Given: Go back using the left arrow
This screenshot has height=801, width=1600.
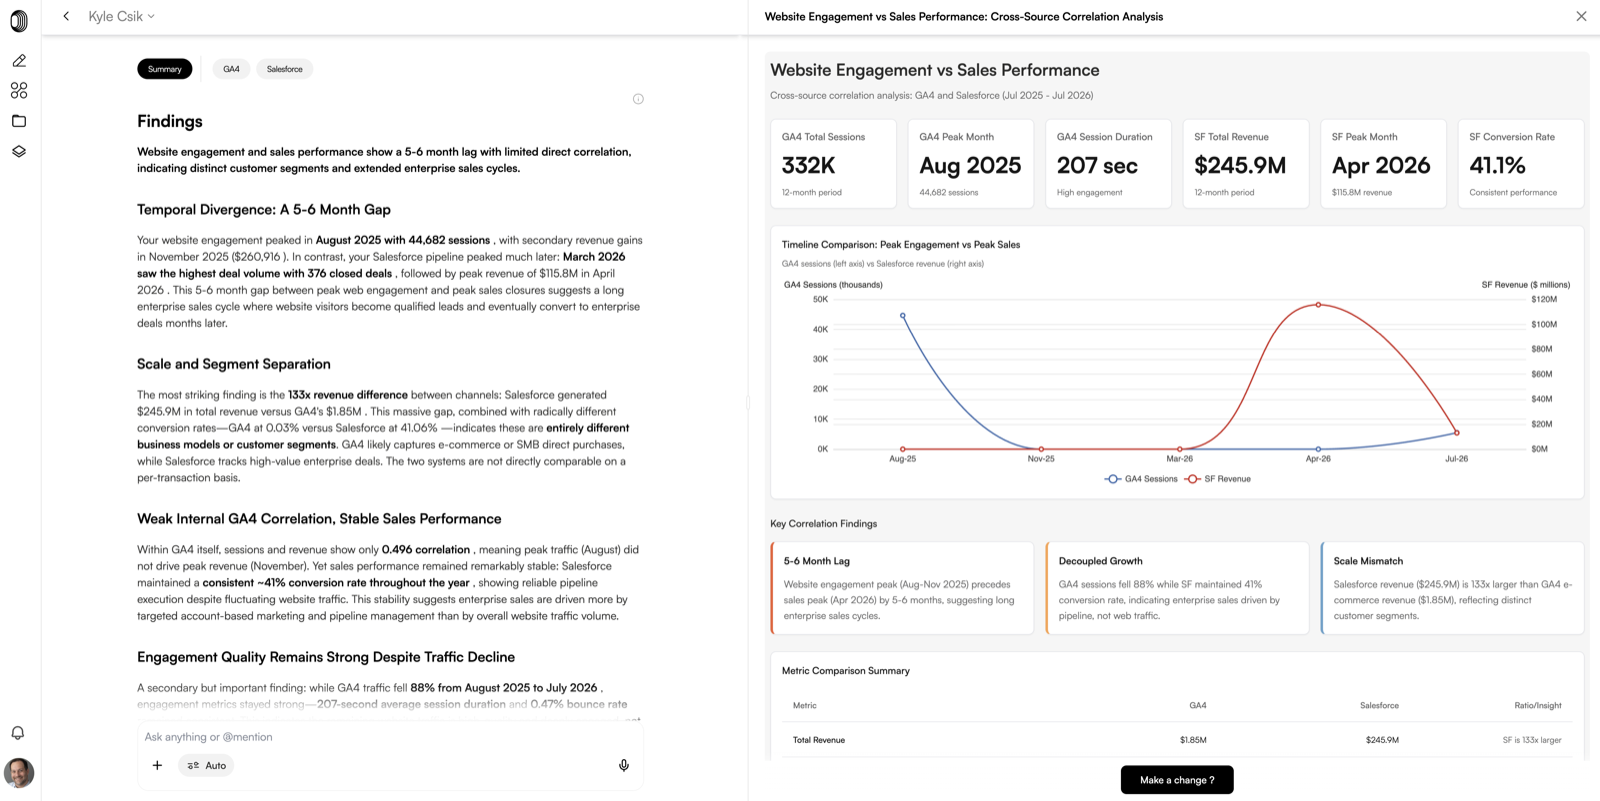Looking at the screenshot, I should coord(66,16).
